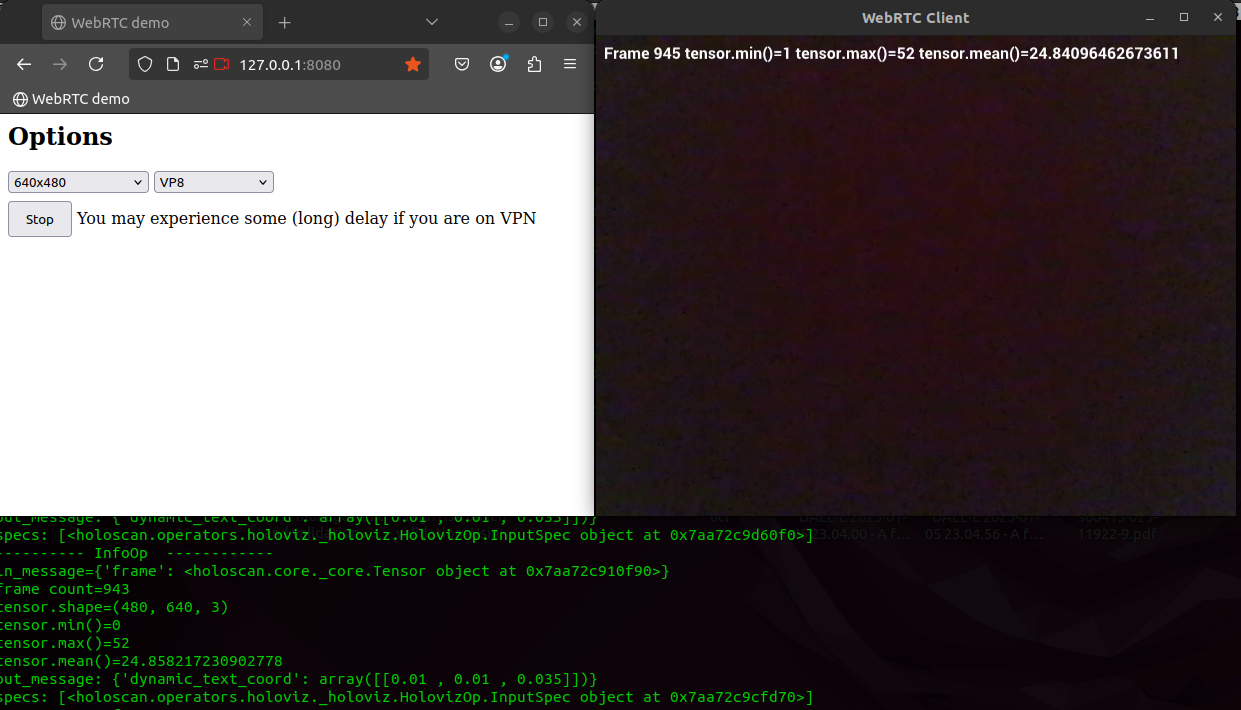Open the 640x480 resolution dropdown
This screenshot has height=710, width=1241.
[x=78, y=182]
